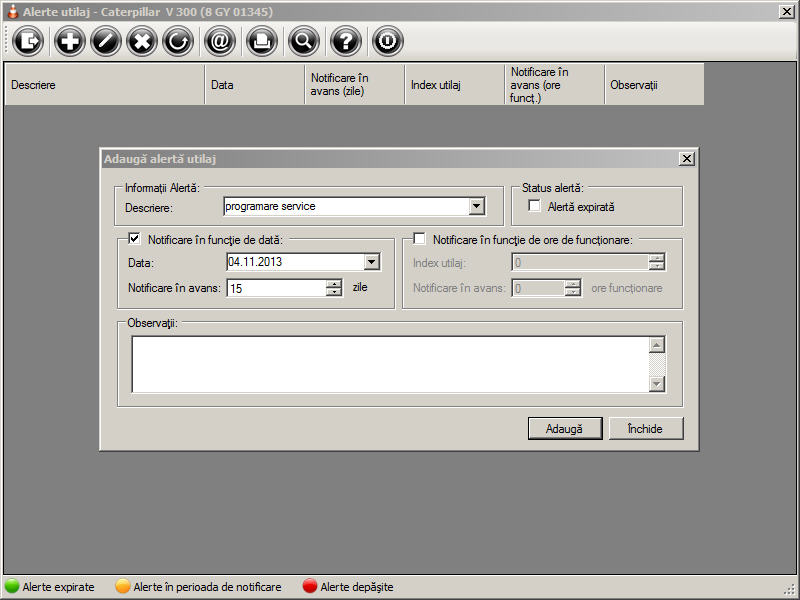Screen dimensions: 800x600
Task: Sort by Notificare în avans (zile) column
Action: 355,85
